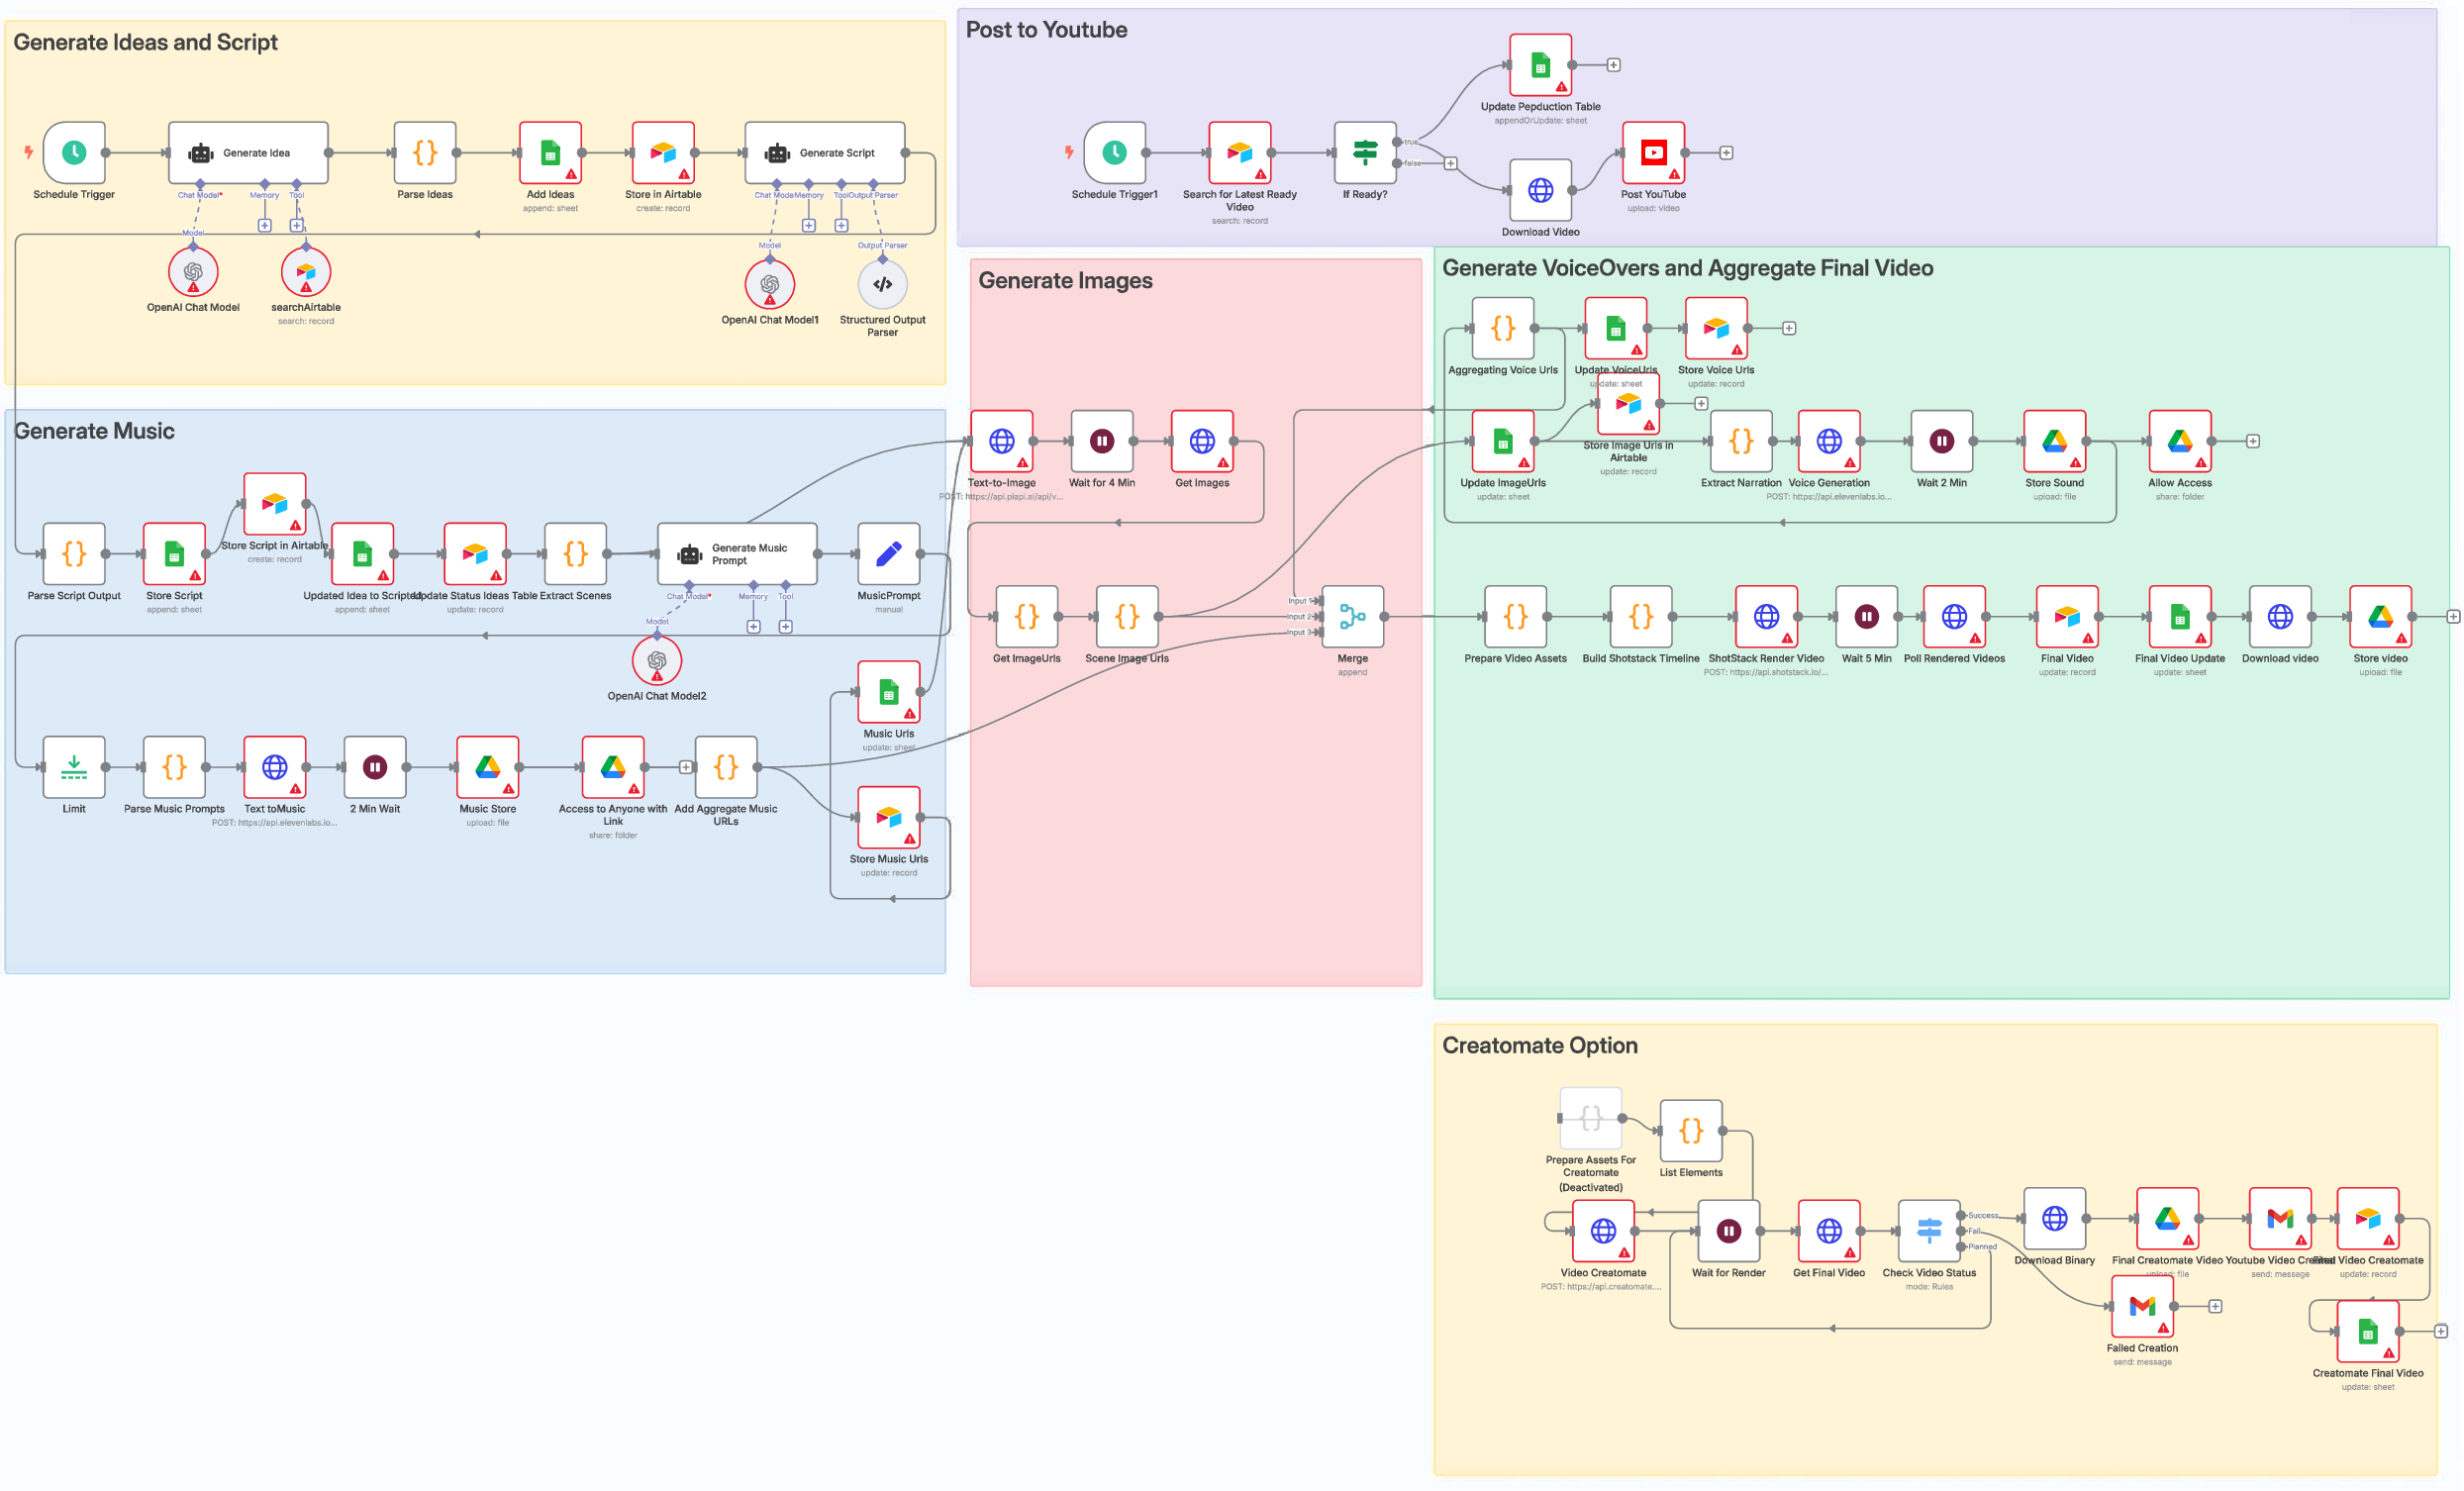
Task: Open the Generate Idea agent node
Action: coord(248,153)
